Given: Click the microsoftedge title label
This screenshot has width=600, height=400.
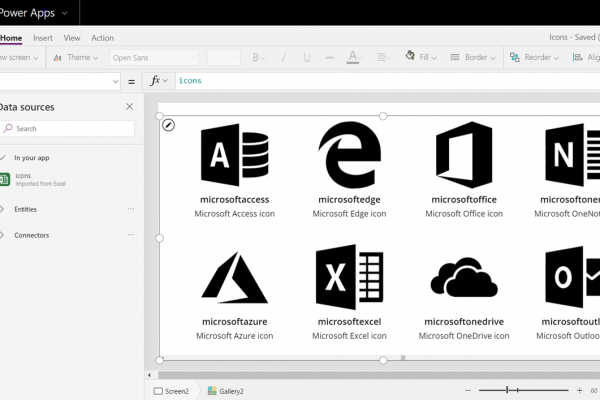Looking at the screenshot, I should point(349,199).
